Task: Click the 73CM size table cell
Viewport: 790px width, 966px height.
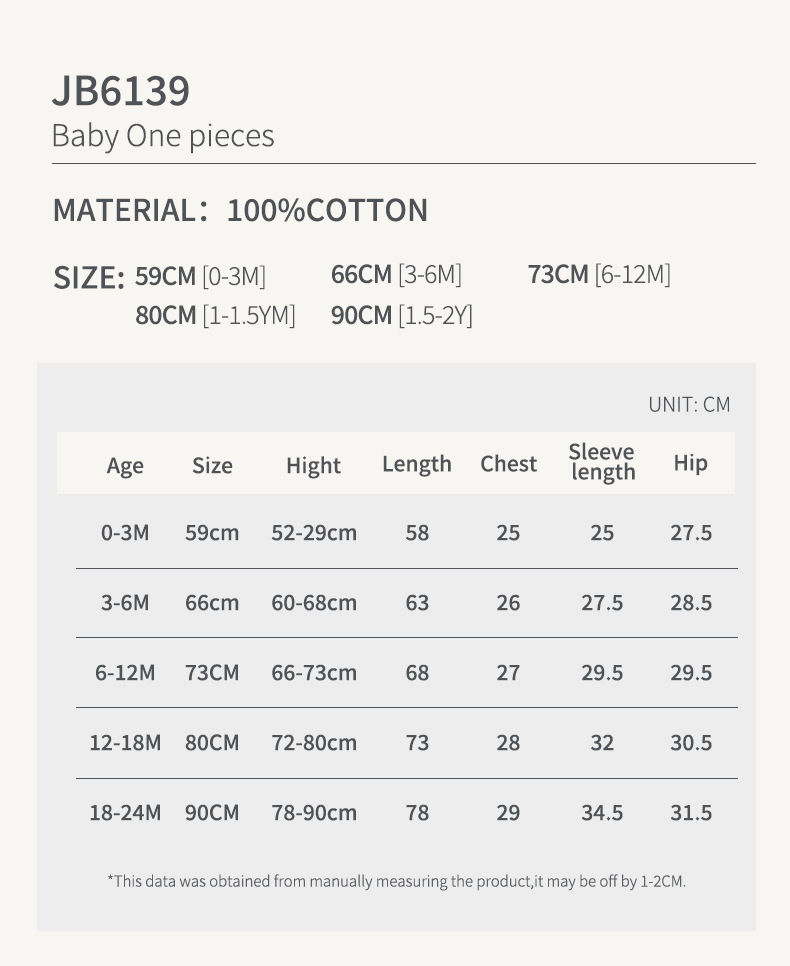Action: (212, 673)
